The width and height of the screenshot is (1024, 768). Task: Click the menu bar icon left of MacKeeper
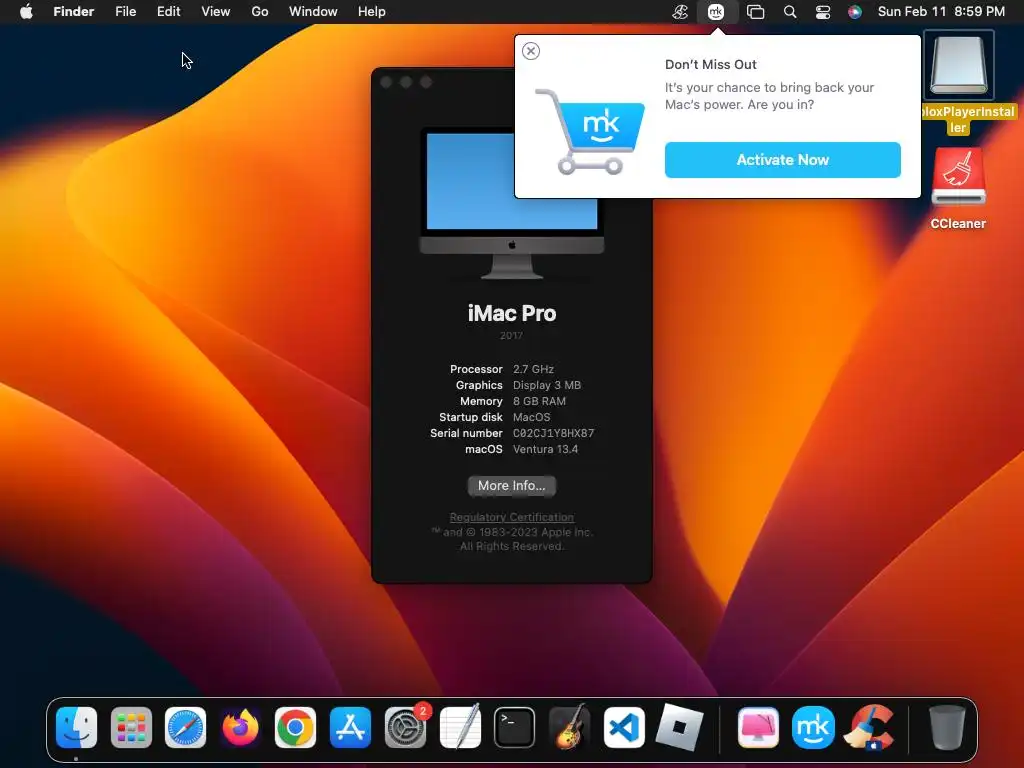click(x=680, y=12)
